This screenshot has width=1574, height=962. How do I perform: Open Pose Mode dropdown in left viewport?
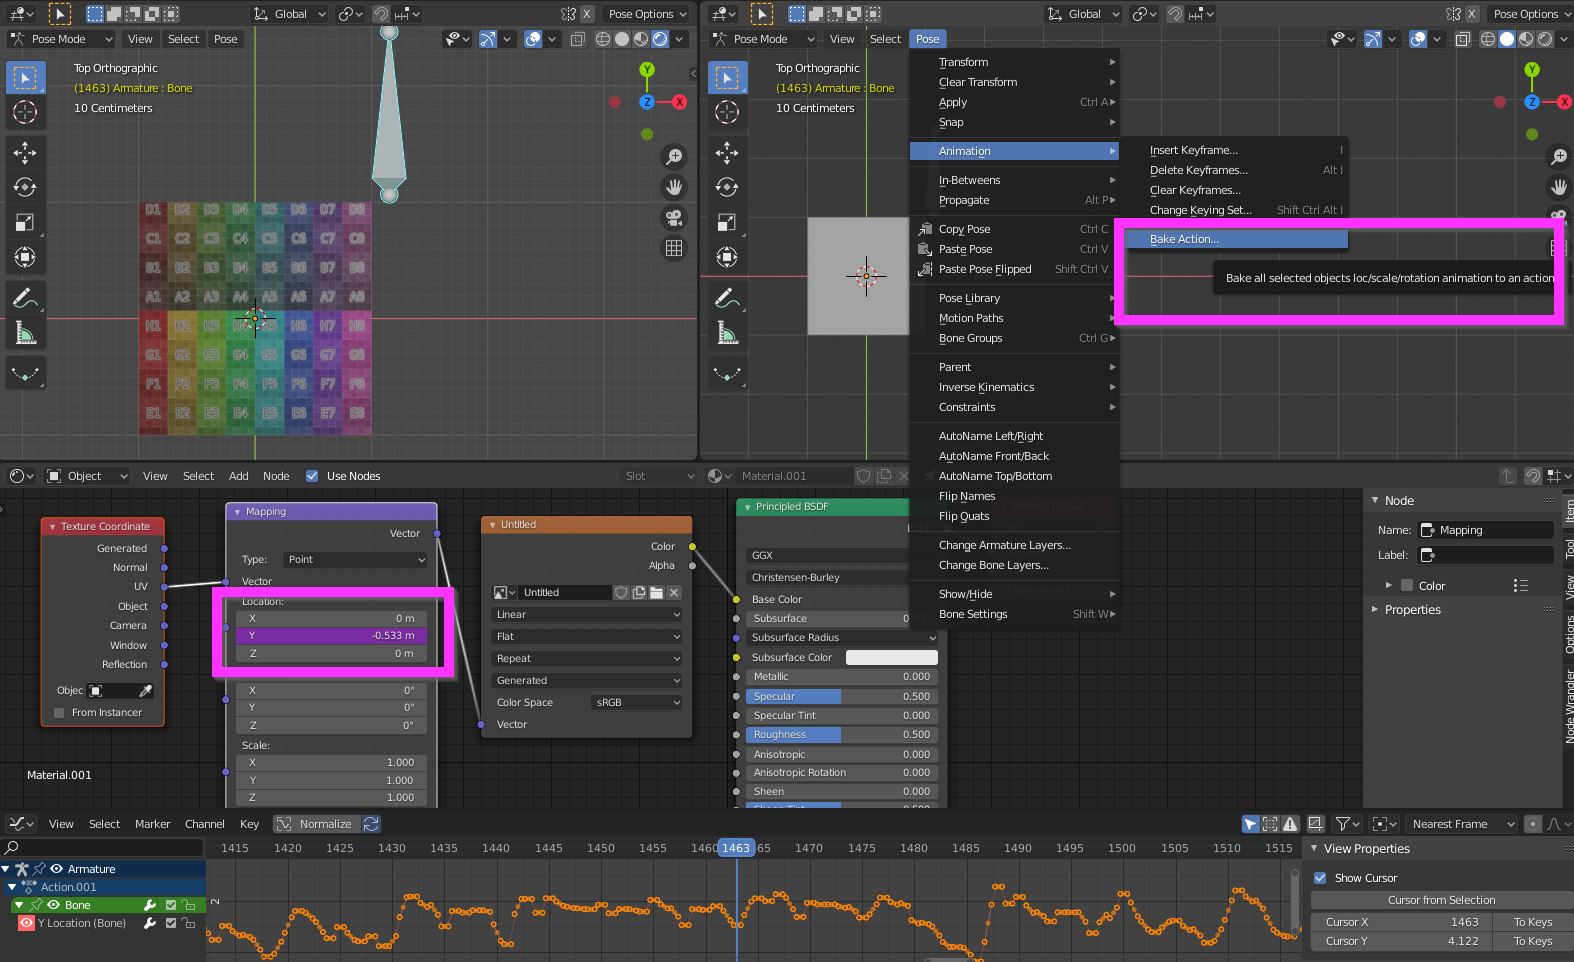coord(60,39)
